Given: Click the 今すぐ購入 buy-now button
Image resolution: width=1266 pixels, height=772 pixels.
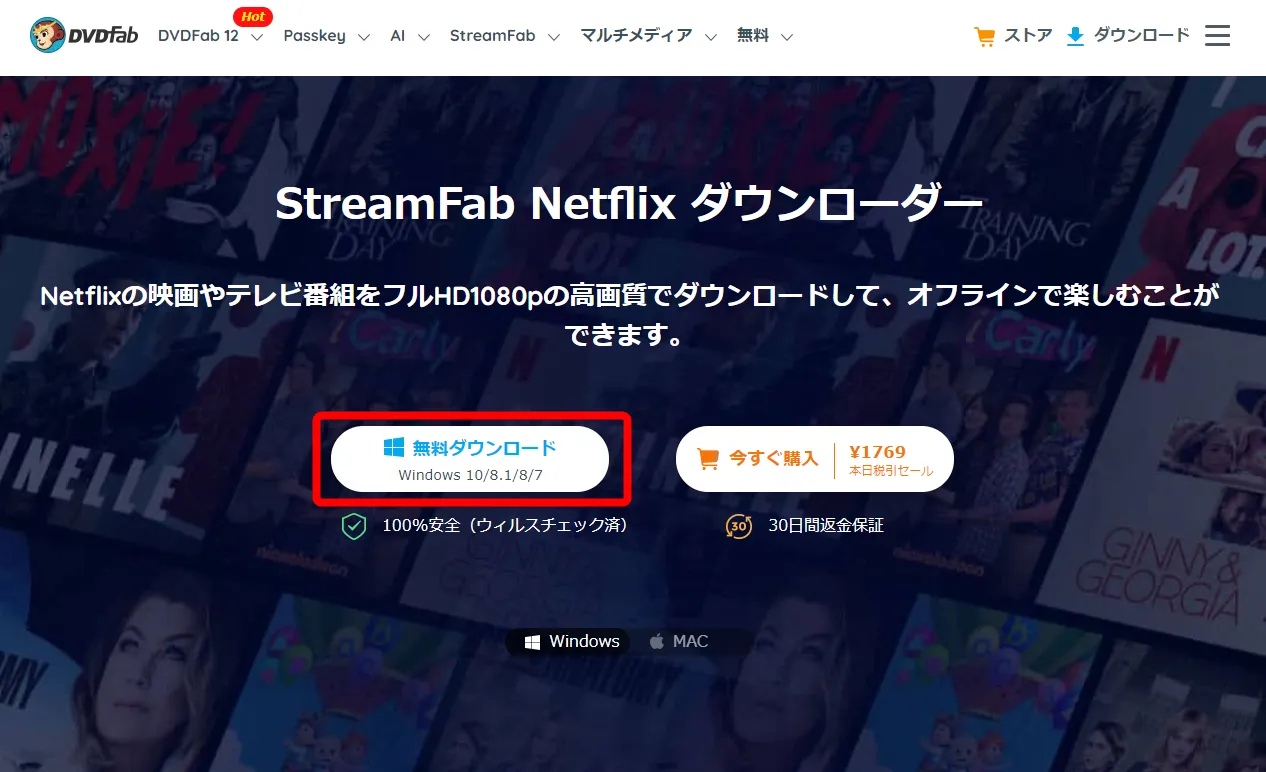Looking at the screenshot, I should (815, 459).
